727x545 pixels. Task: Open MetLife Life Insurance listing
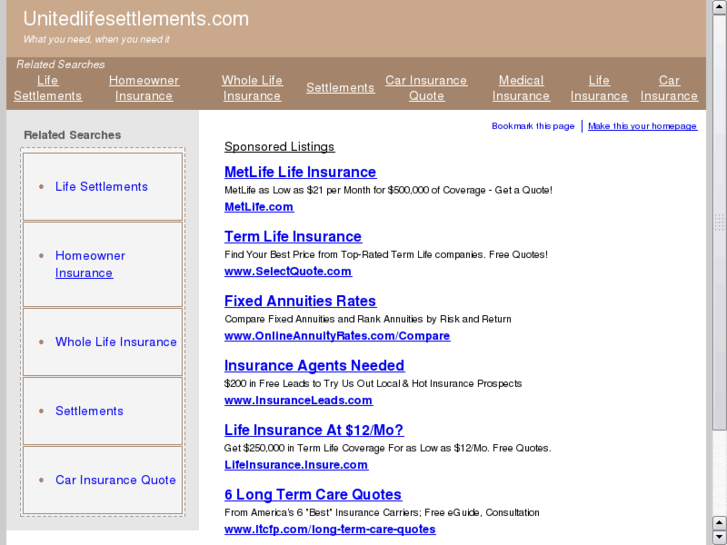tap(300, 172)
